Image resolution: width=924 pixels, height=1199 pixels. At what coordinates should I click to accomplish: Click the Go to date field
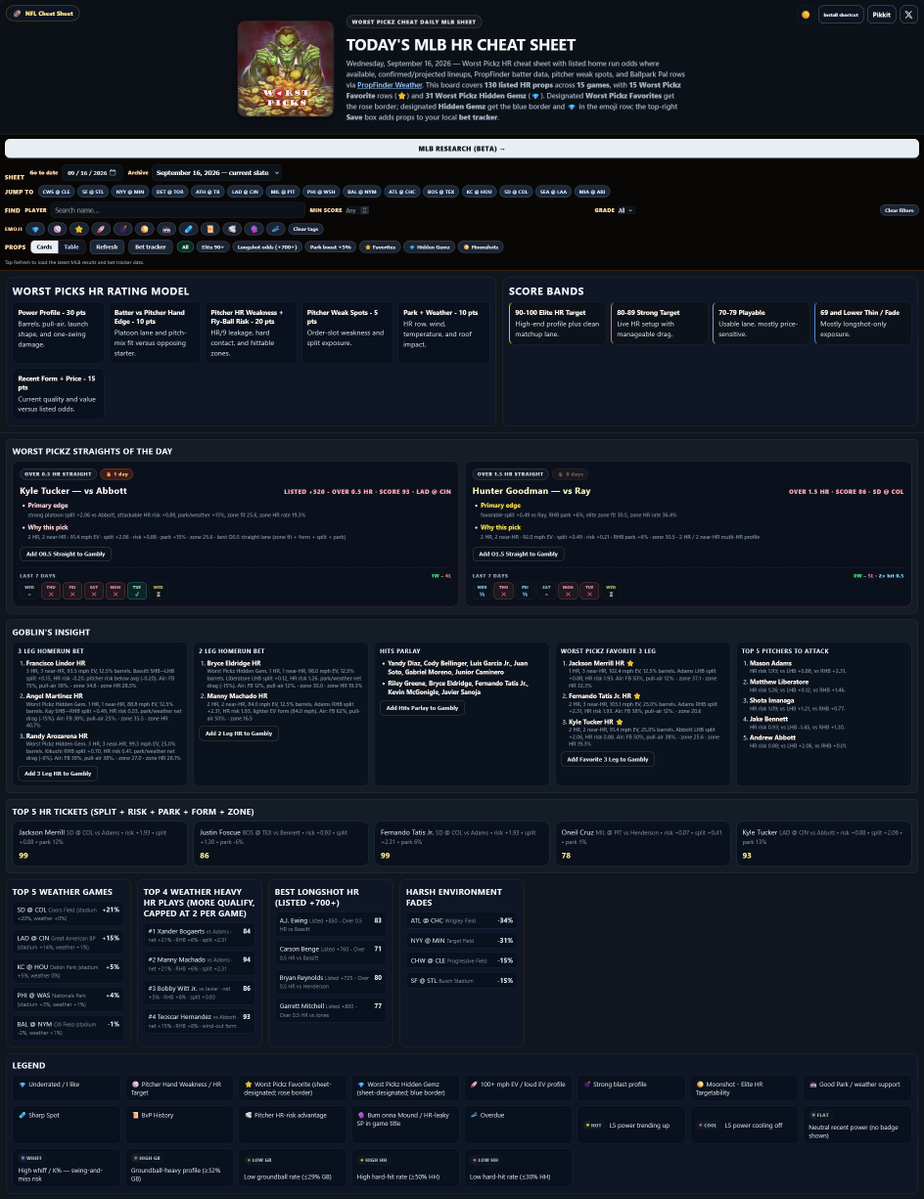click(92, 173)
